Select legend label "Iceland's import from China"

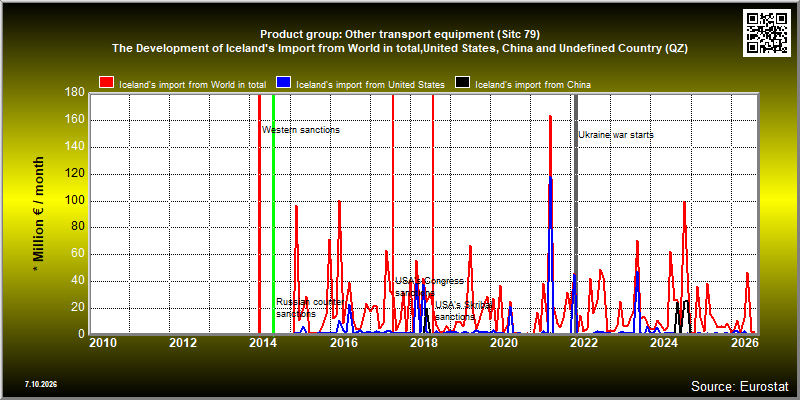[533, 85]
